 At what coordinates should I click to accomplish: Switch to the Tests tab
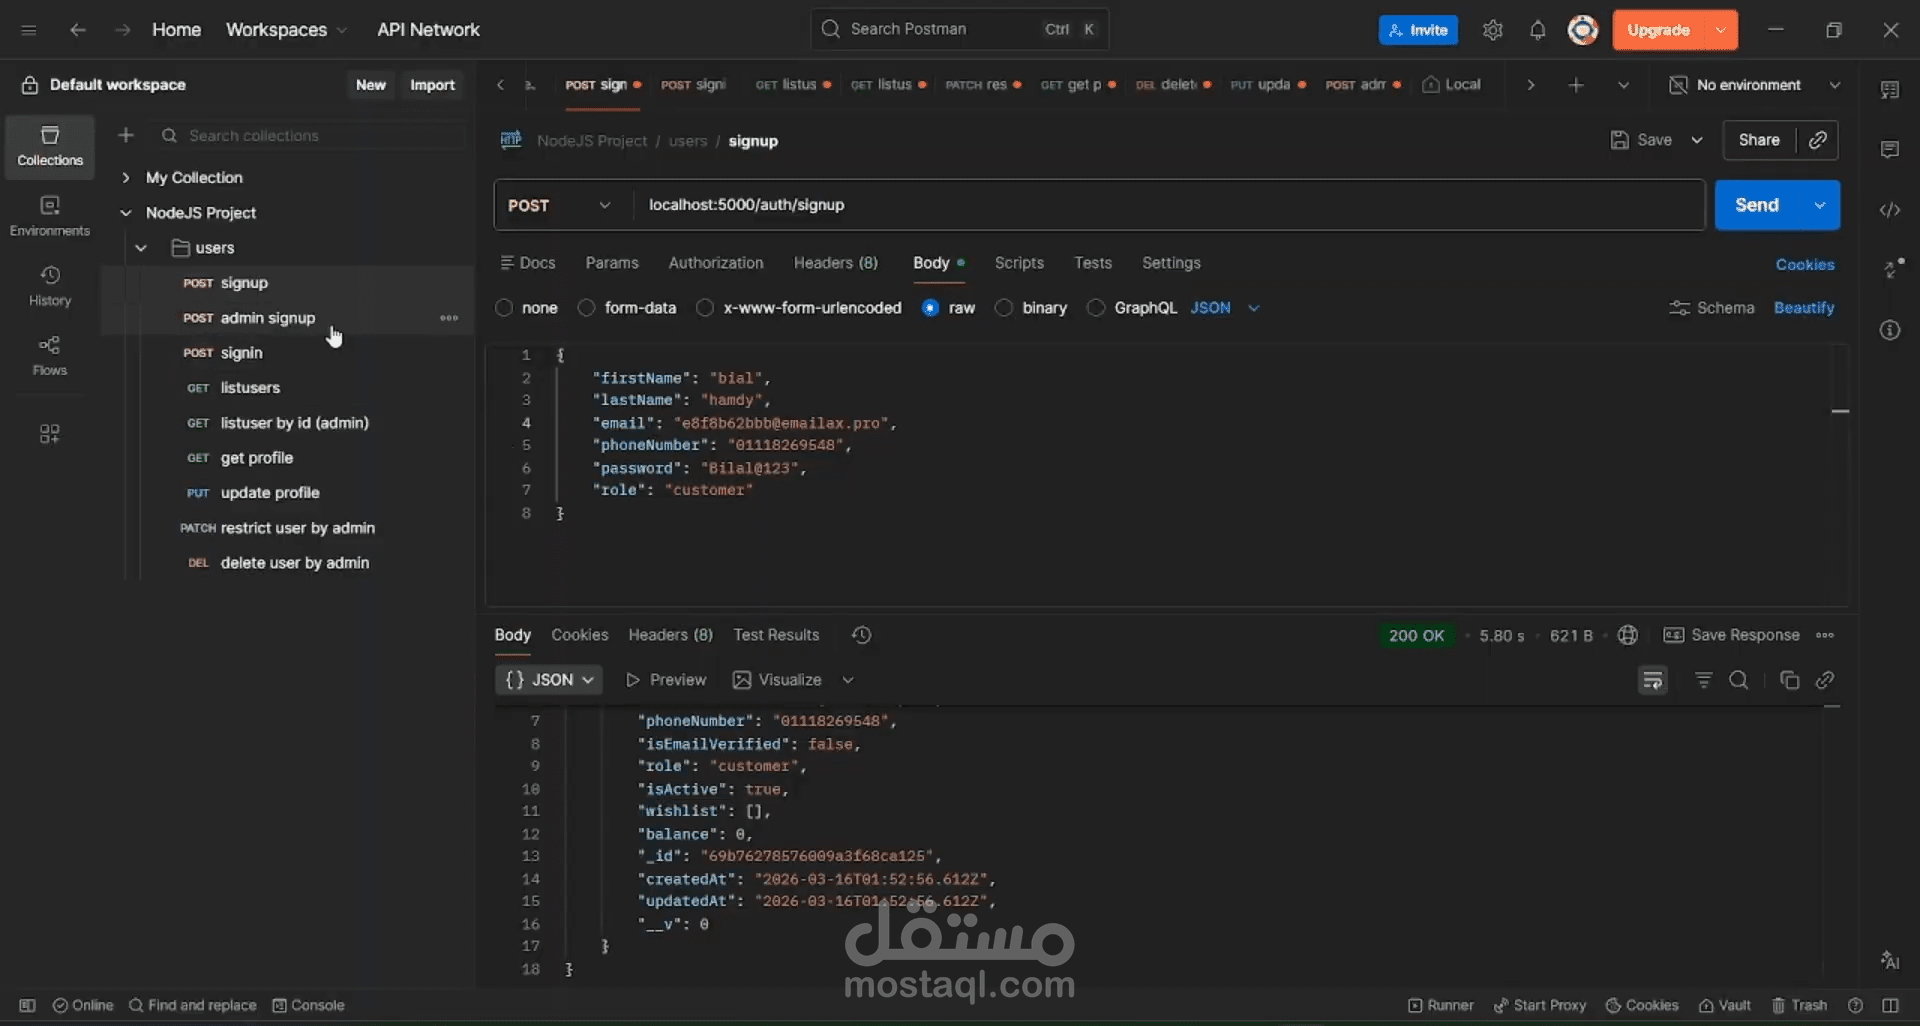pos(1093,263)
